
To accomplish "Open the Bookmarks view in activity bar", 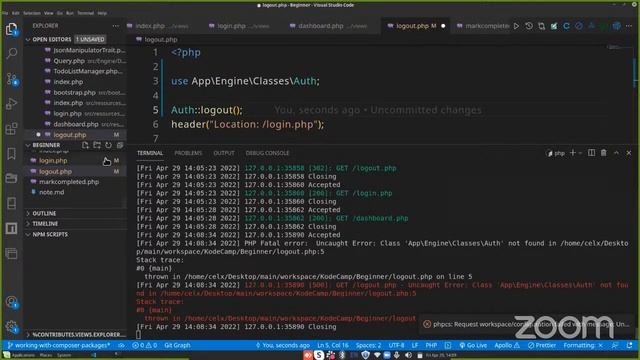I will coord(11,153).
